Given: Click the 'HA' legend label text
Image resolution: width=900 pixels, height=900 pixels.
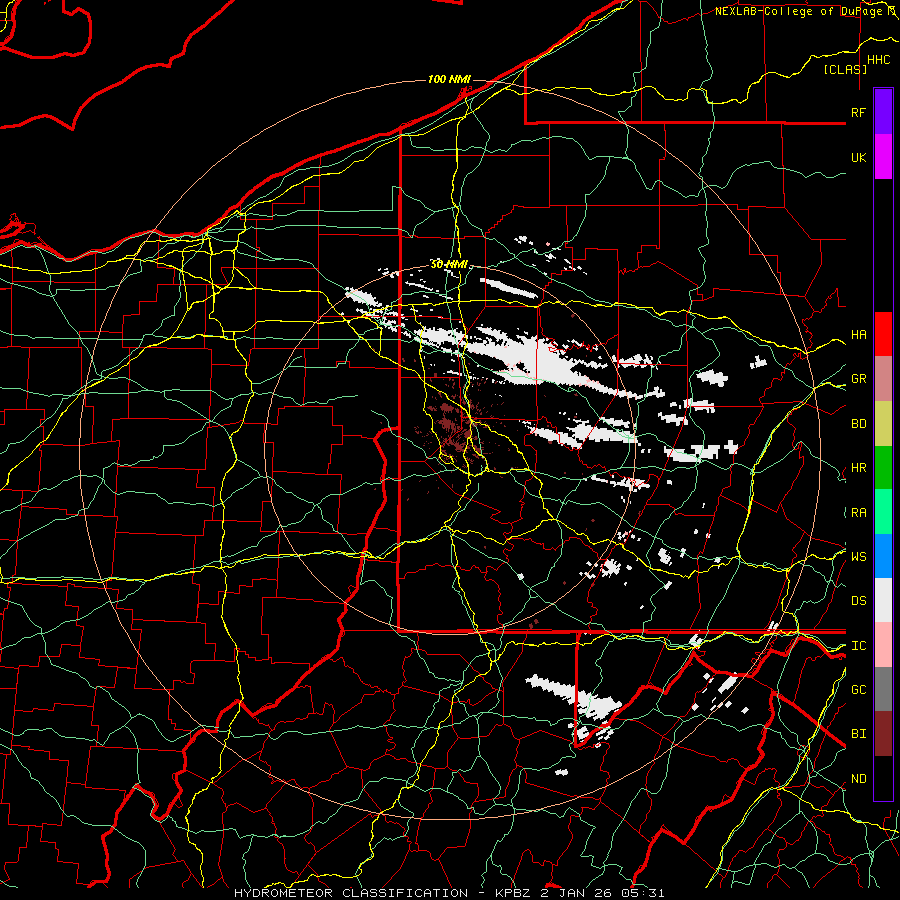Looking at the screenshot, I should (858, 334).
